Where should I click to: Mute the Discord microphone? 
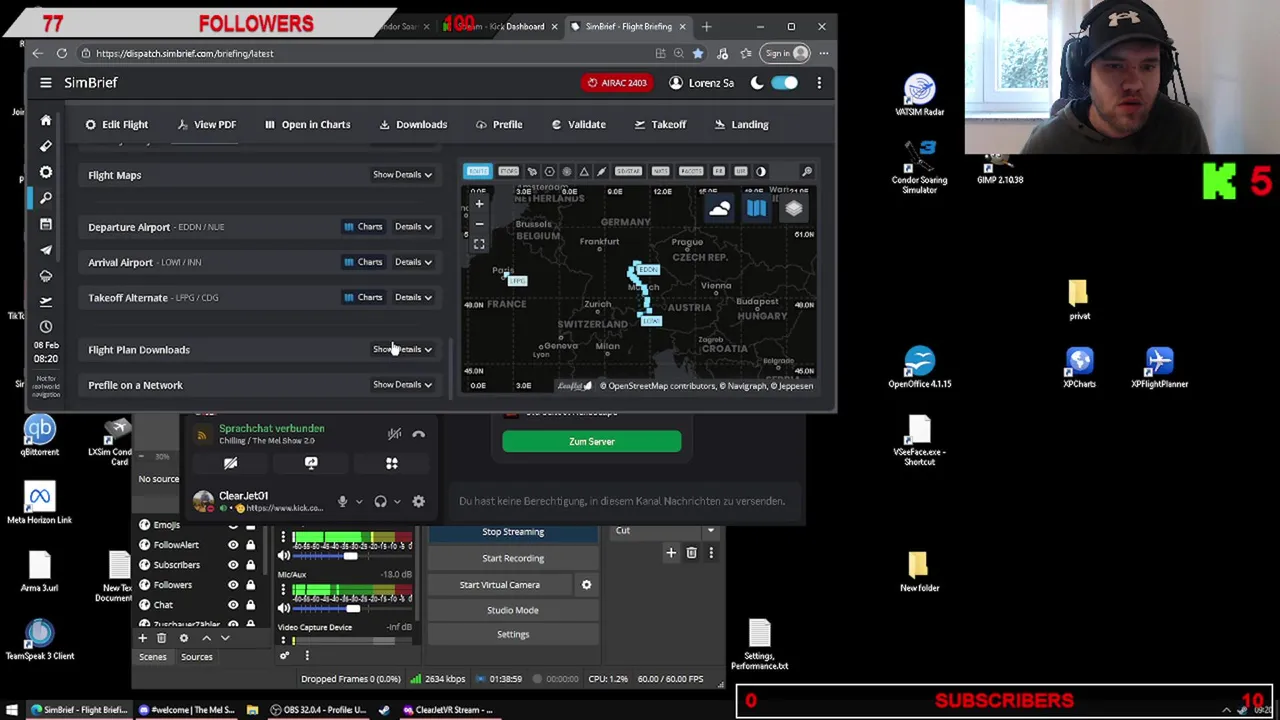[342, 502]
